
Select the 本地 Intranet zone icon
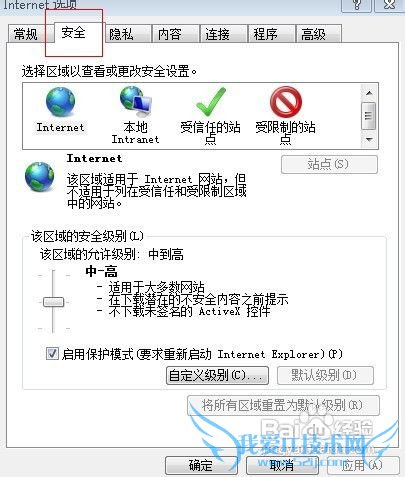point(136,101)
